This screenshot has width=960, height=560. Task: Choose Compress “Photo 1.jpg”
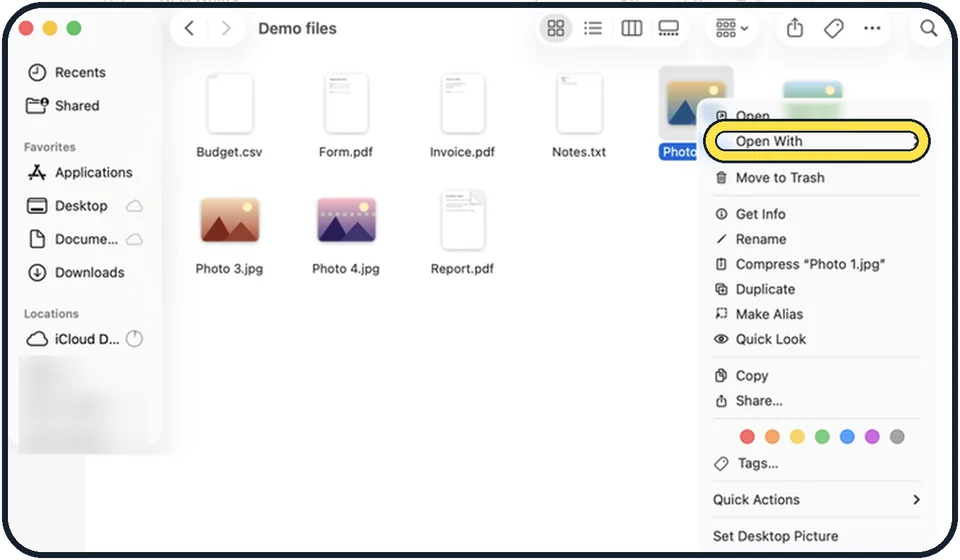(817, 264)
